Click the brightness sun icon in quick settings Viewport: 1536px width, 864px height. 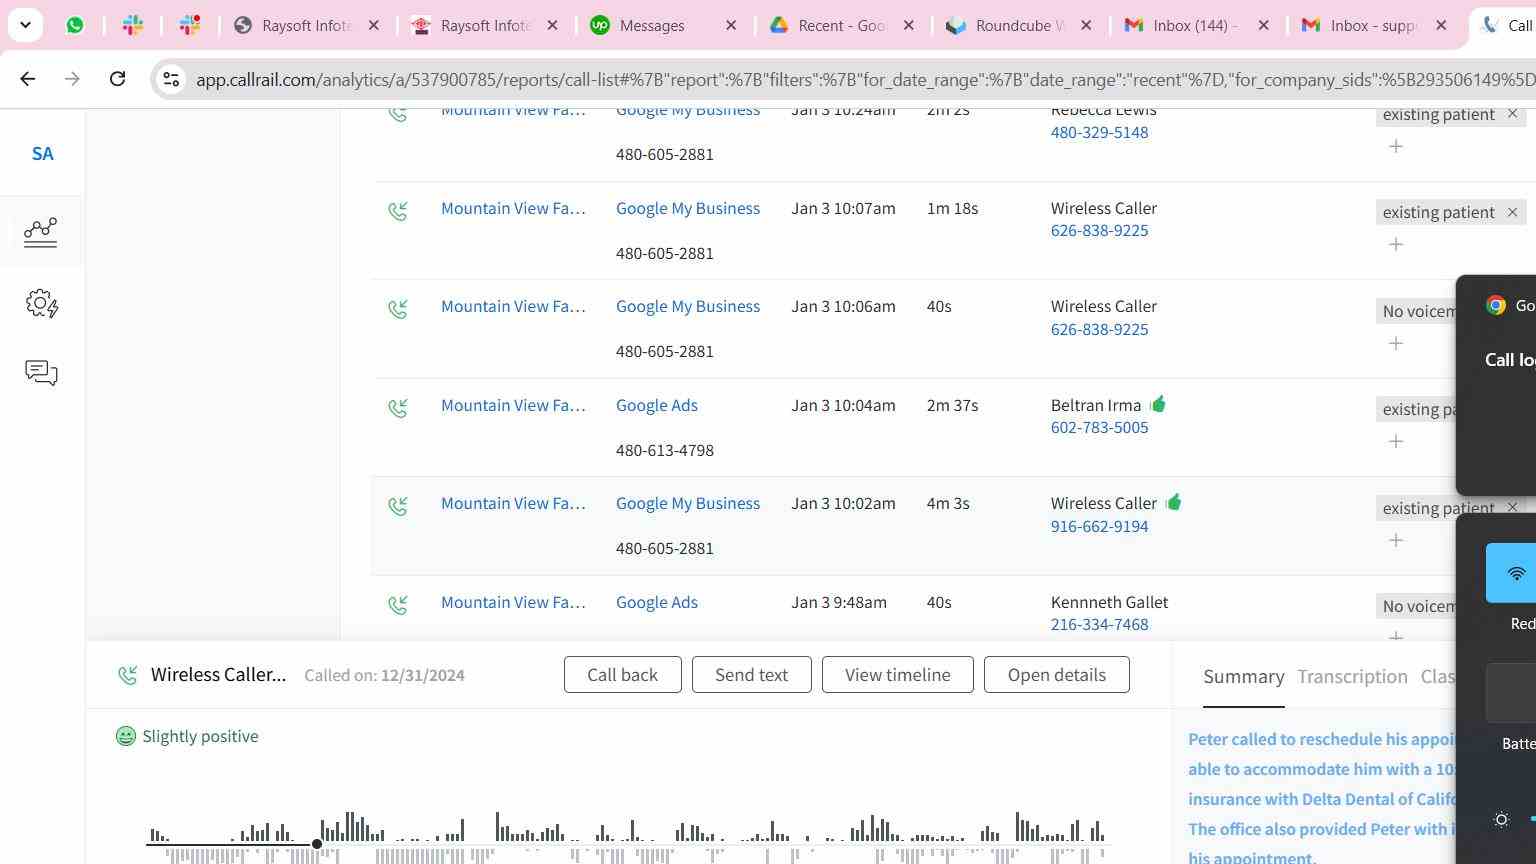(x=1501, y=820)
